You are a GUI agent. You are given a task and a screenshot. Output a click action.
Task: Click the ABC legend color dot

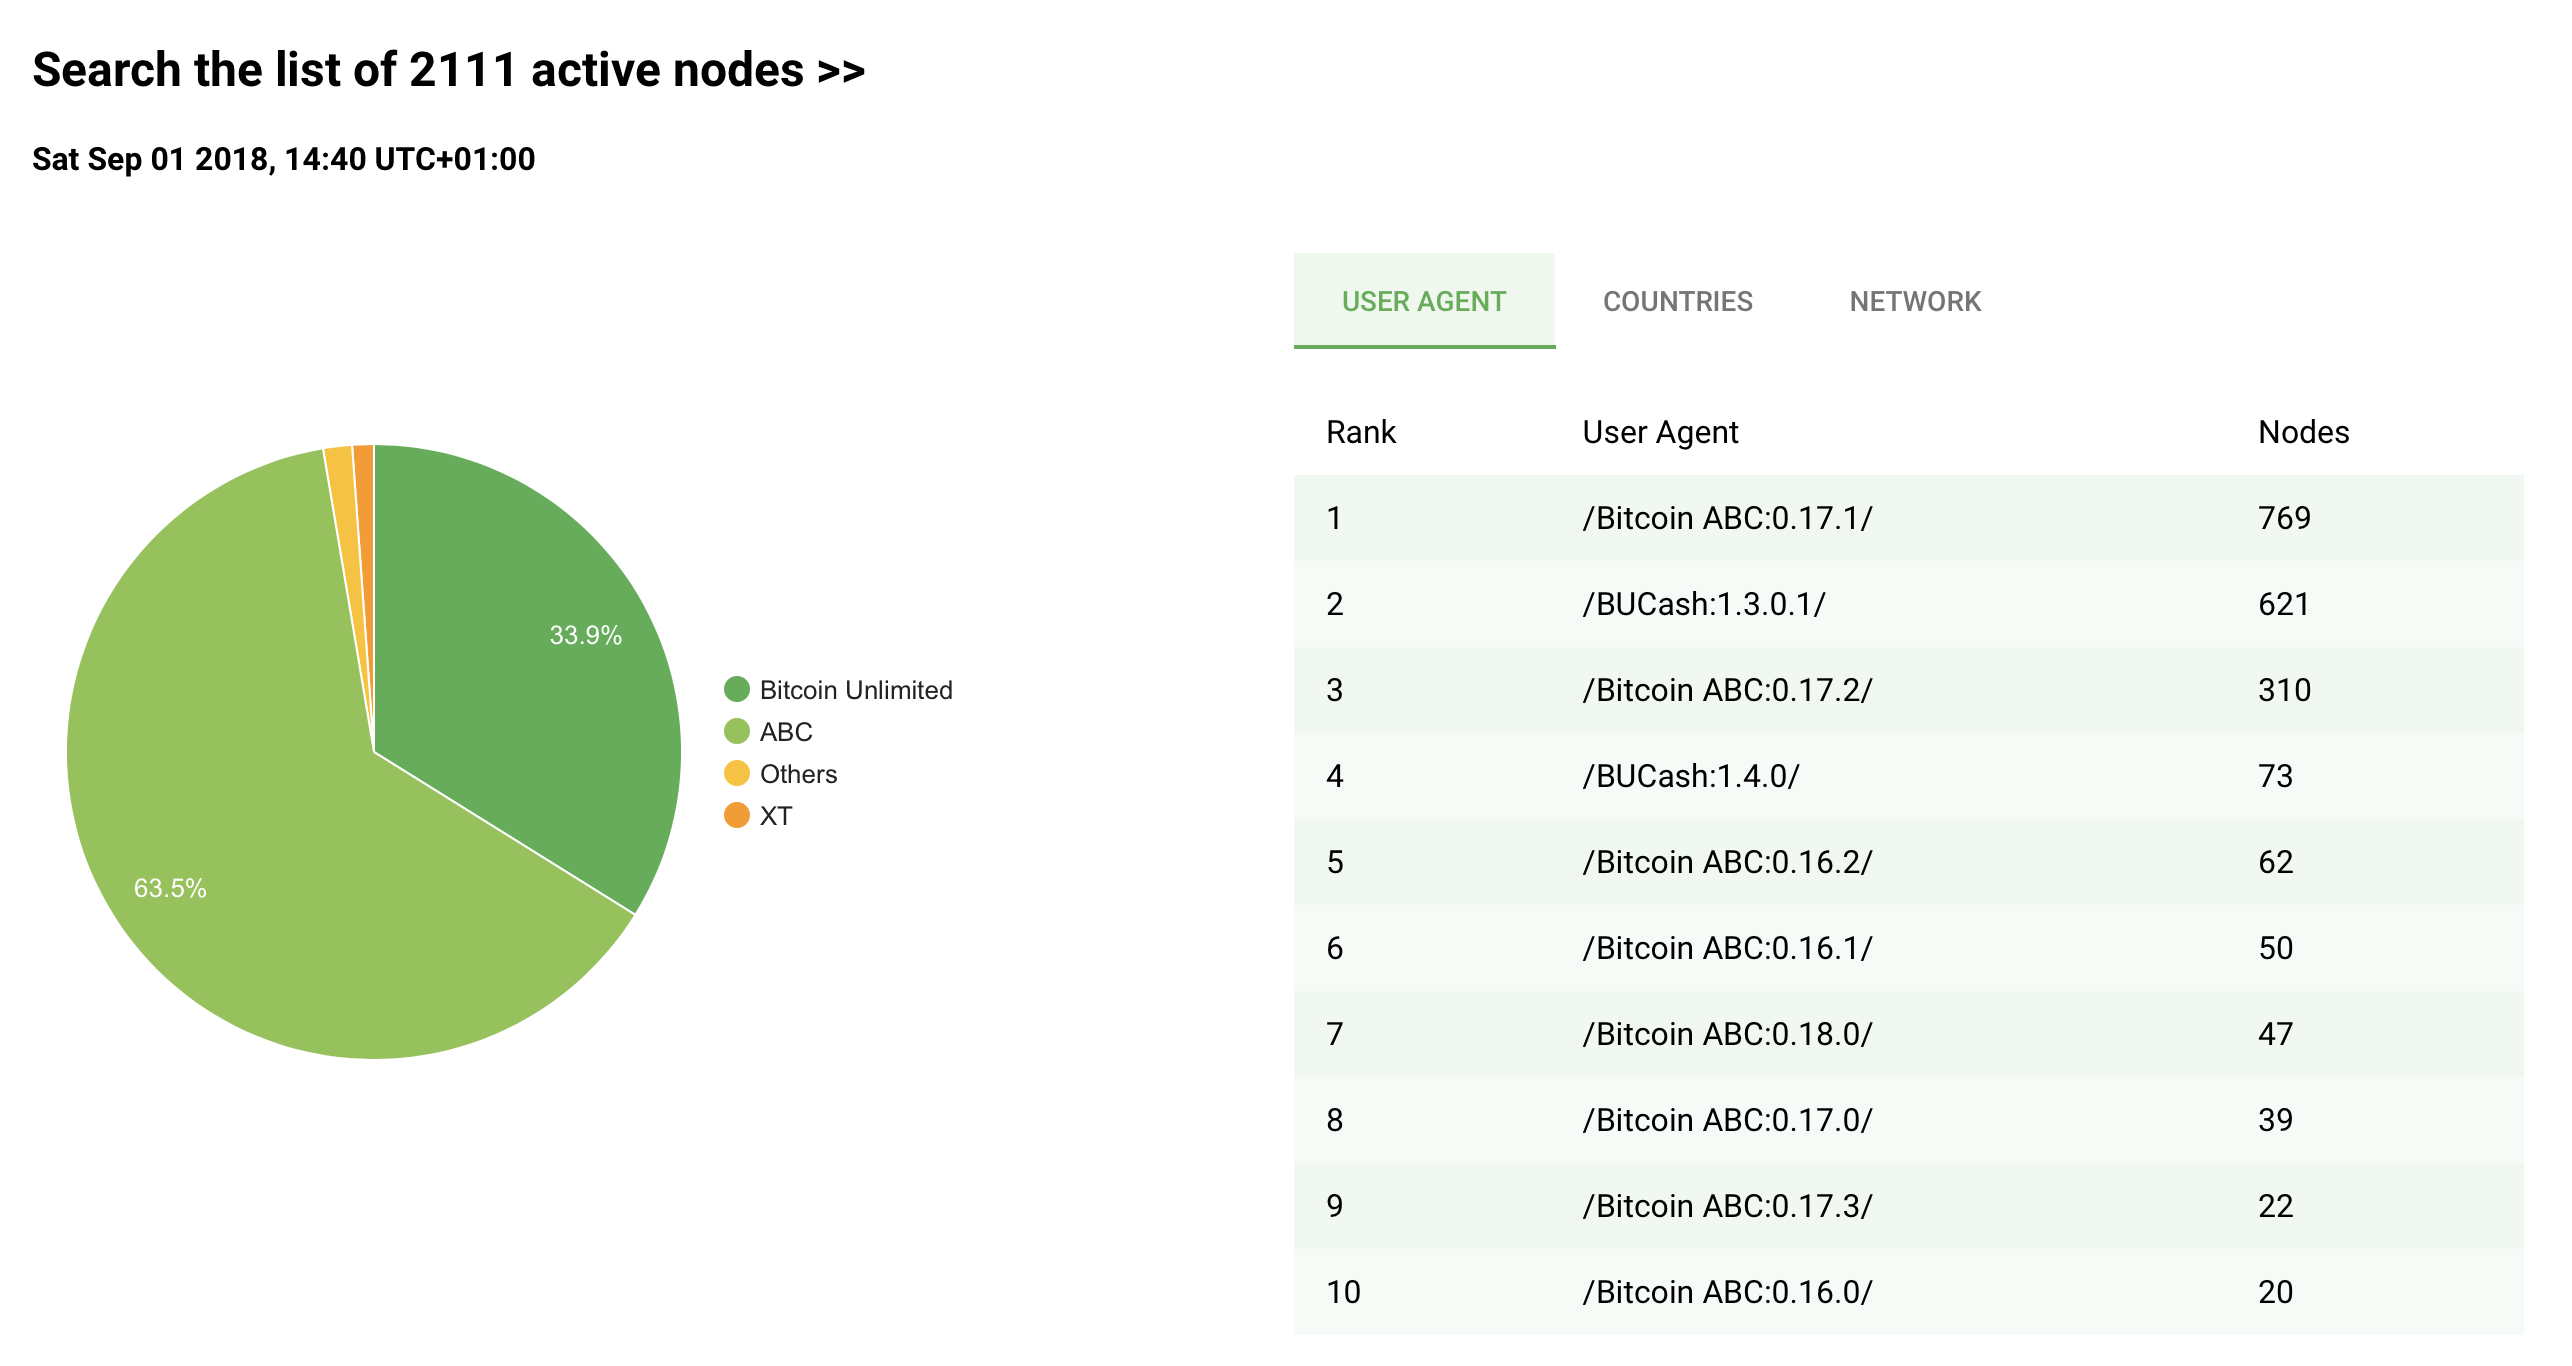pyautogui.click(x=737, y=731)
